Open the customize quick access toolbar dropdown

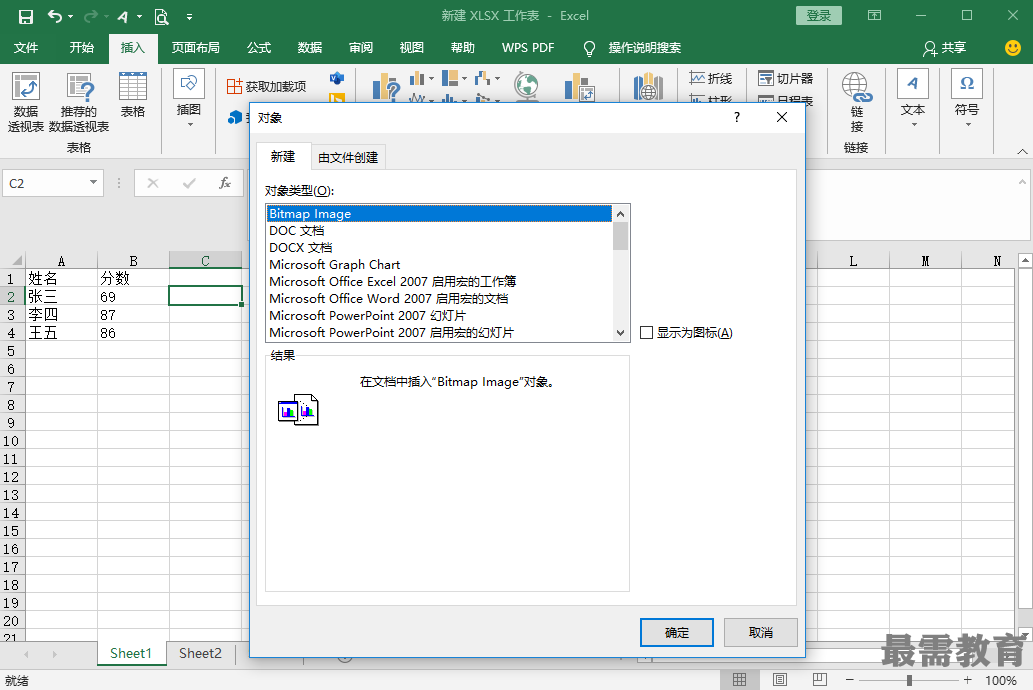pyautogui.click(x=189, y=16)
